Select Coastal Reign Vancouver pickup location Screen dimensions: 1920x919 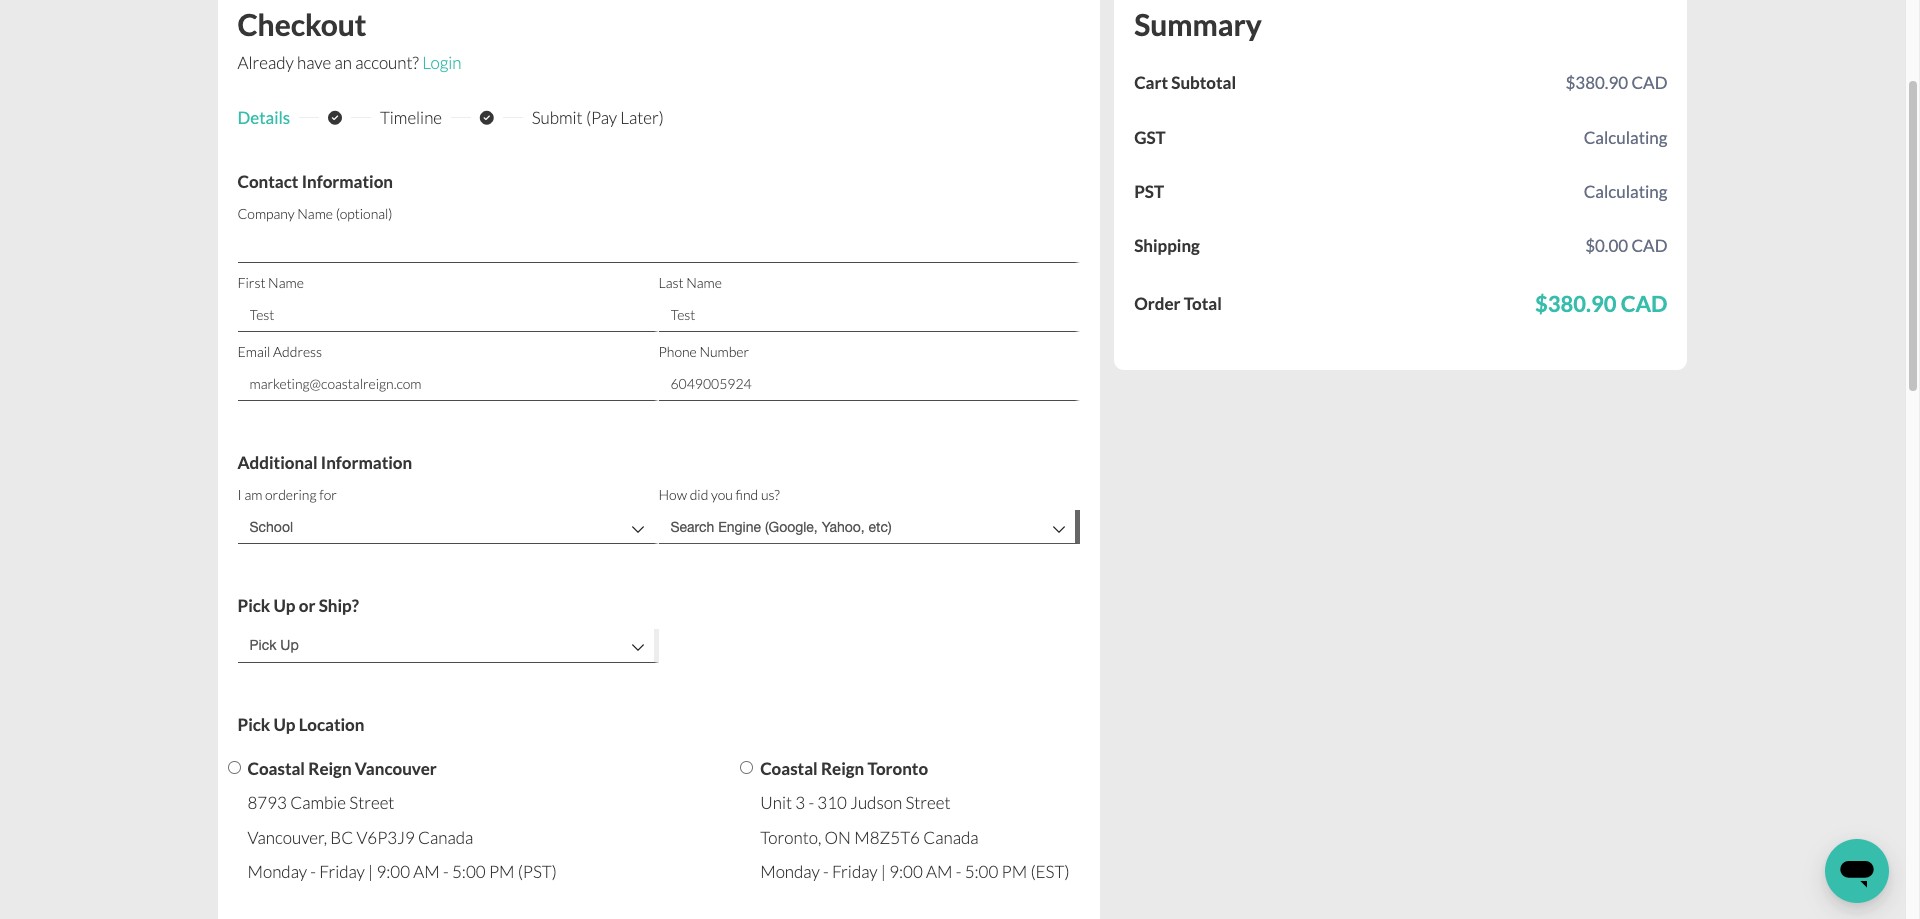[234, 768]
